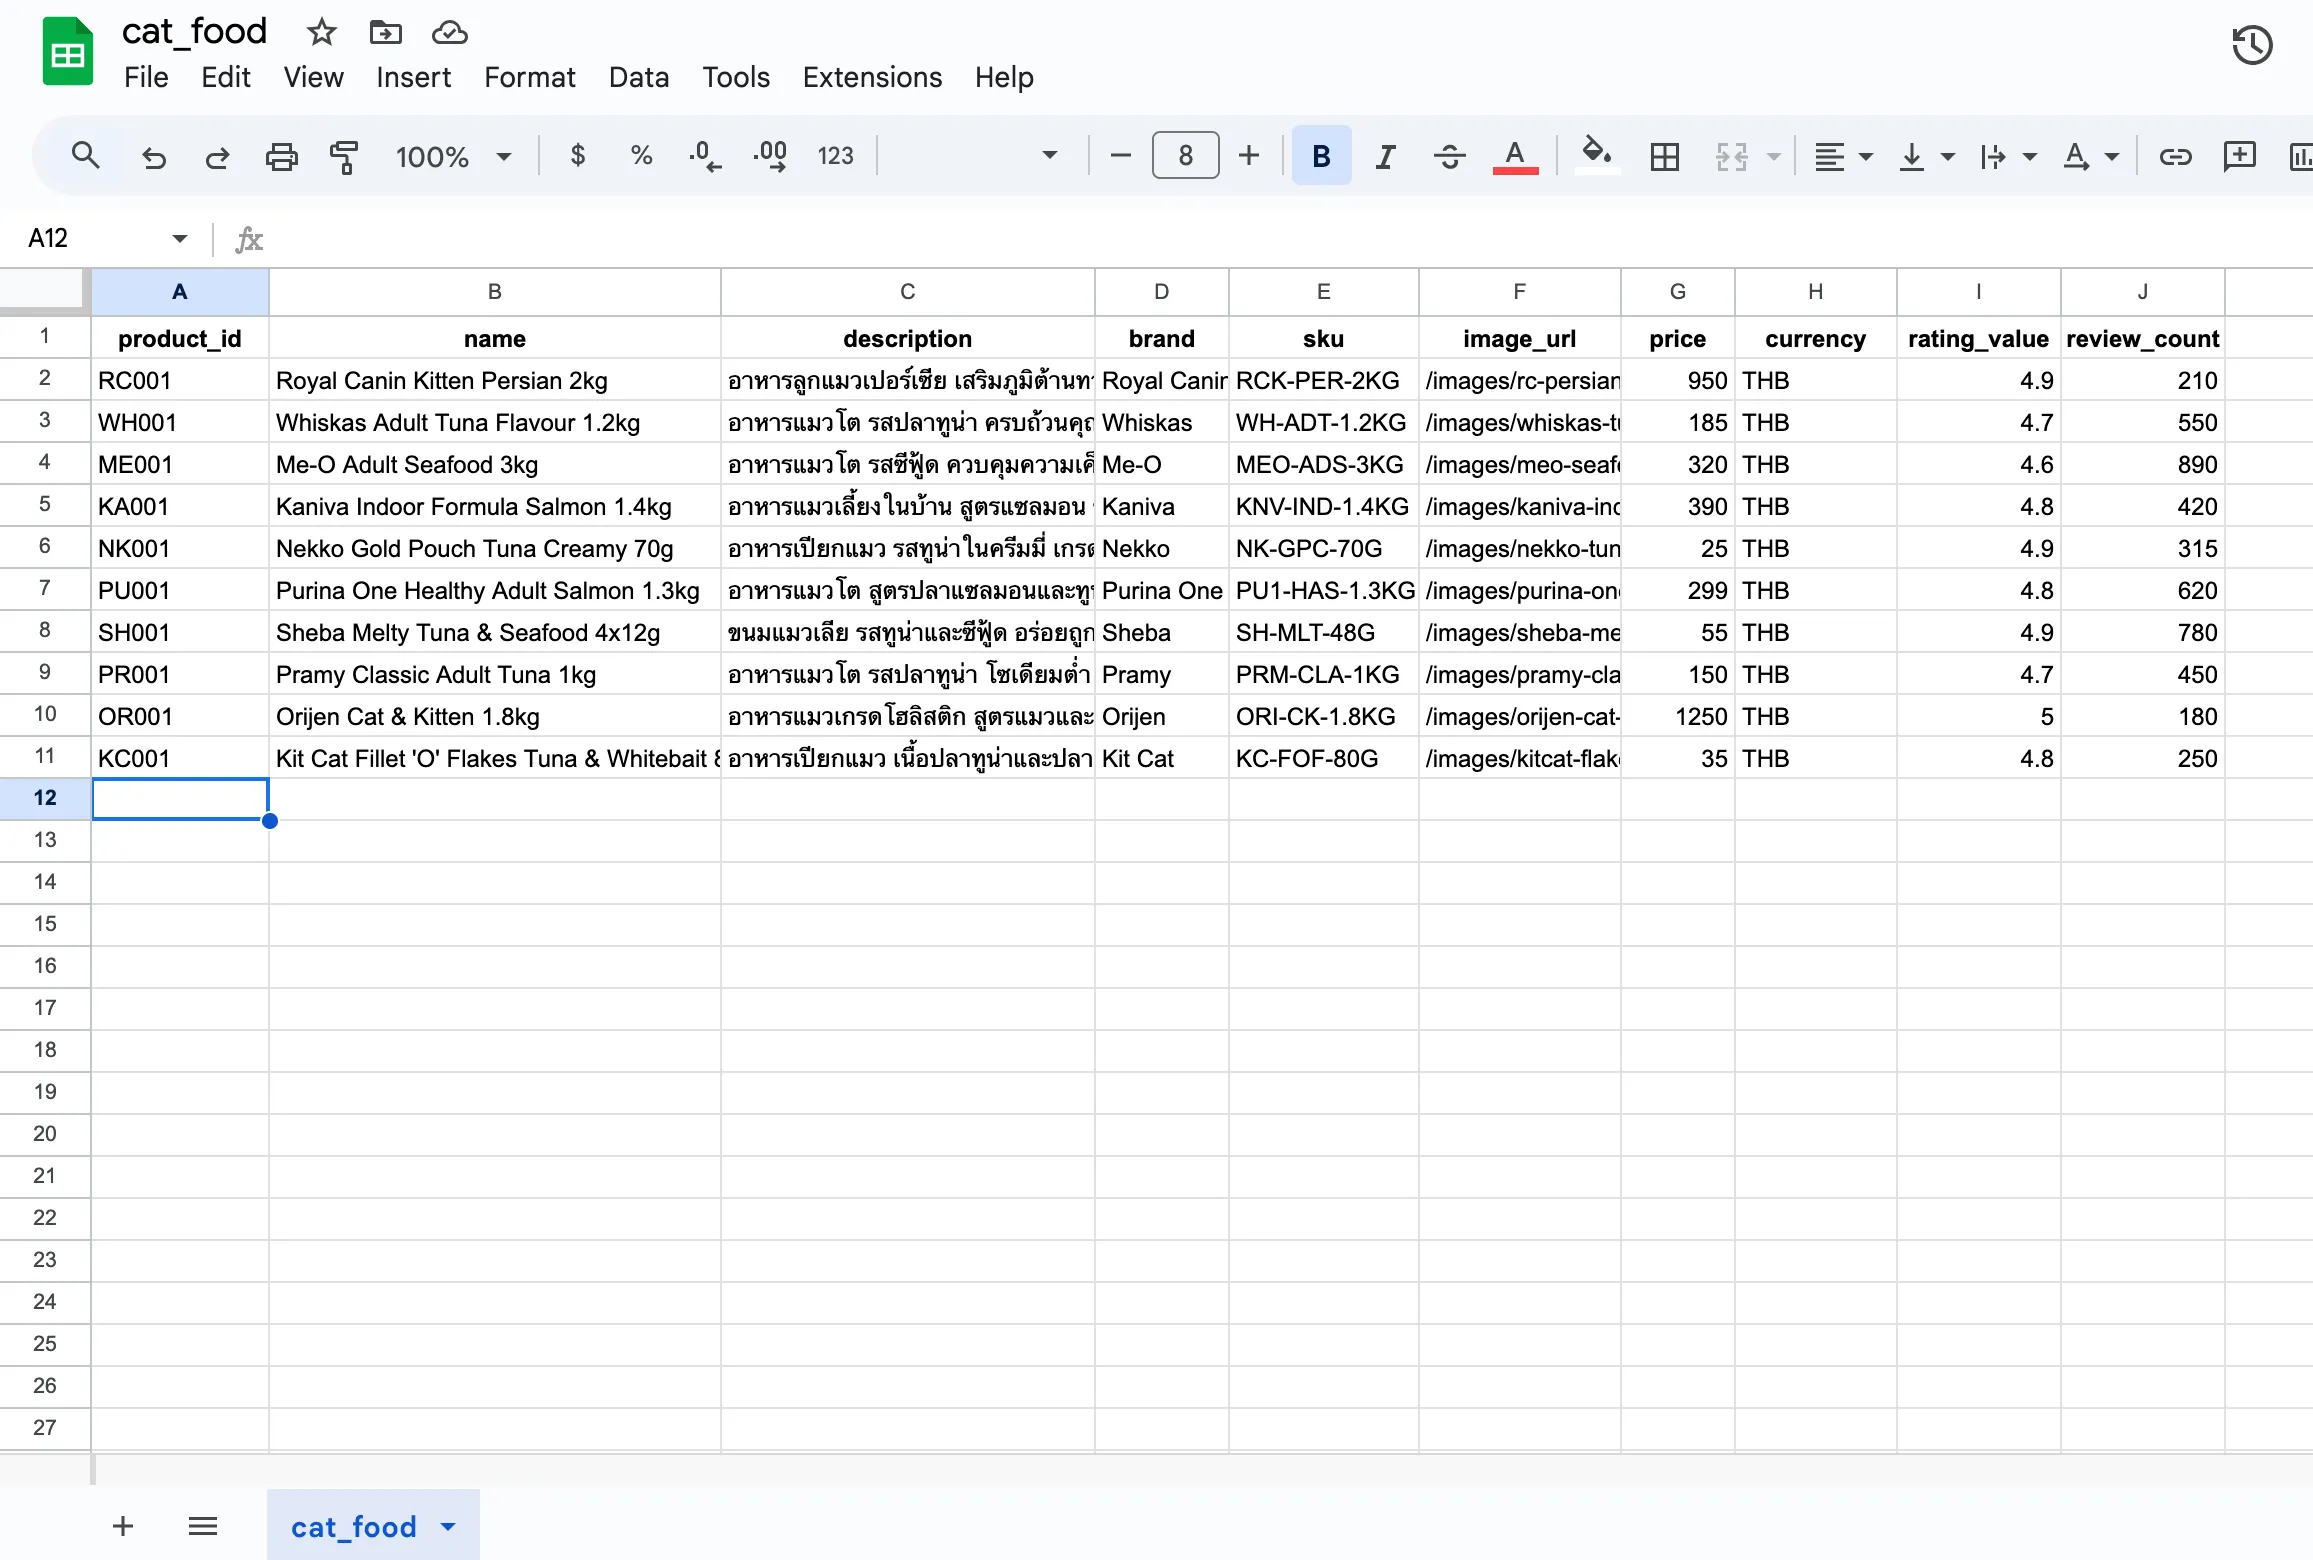Image resolution: width=2313 pixels, height=1560 pixels.
Task: Open the File menu
Action: [x=146, y=77]
